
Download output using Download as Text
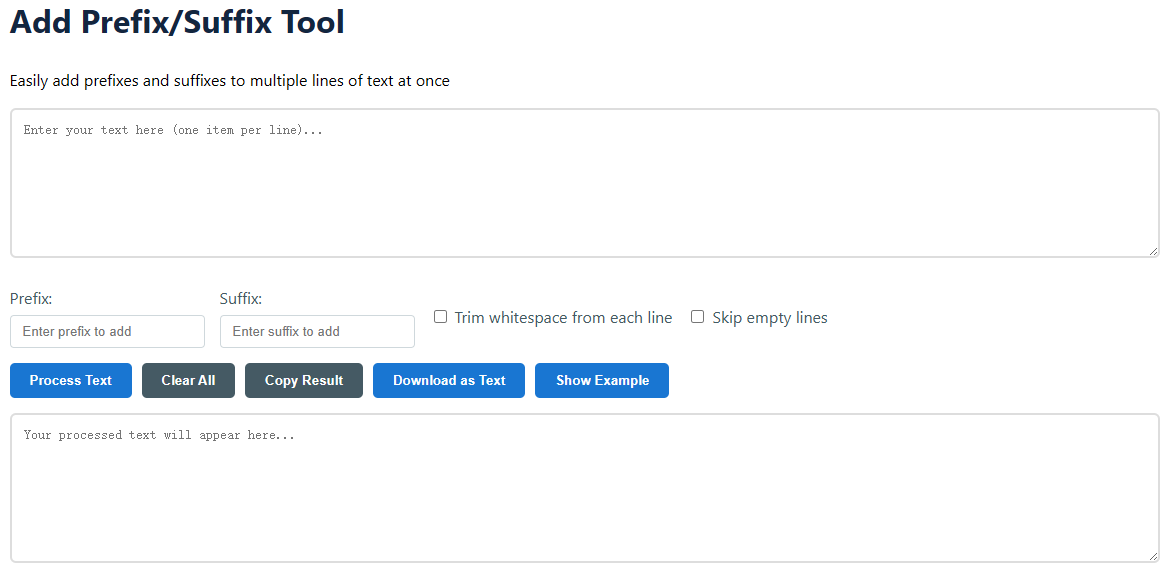pyautogui.click(x=449, y=380)
